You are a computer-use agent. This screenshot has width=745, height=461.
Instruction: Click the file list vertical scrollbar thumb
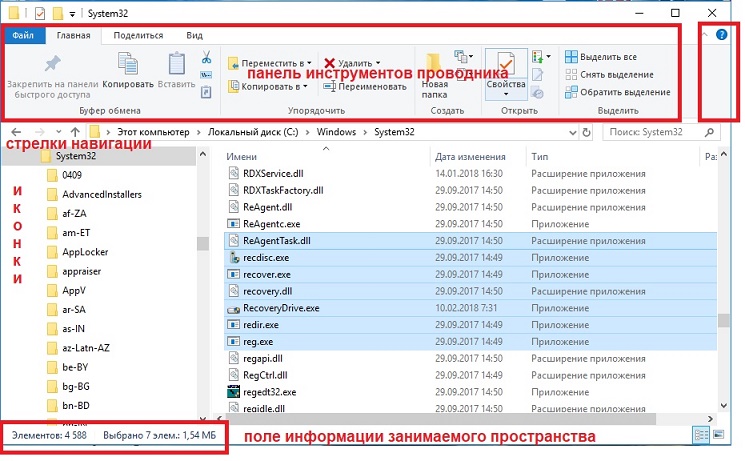(x=723, y=320)
